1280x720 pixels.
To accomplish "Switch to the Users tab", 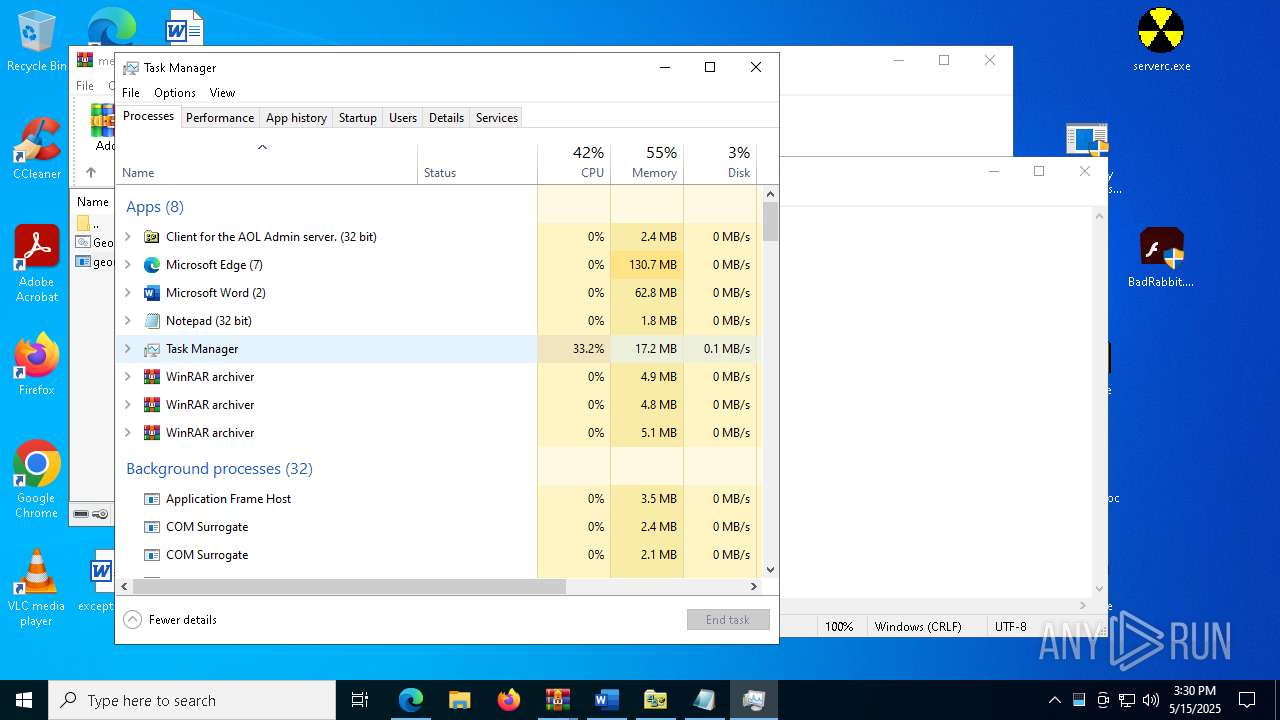I will point(403,117).
